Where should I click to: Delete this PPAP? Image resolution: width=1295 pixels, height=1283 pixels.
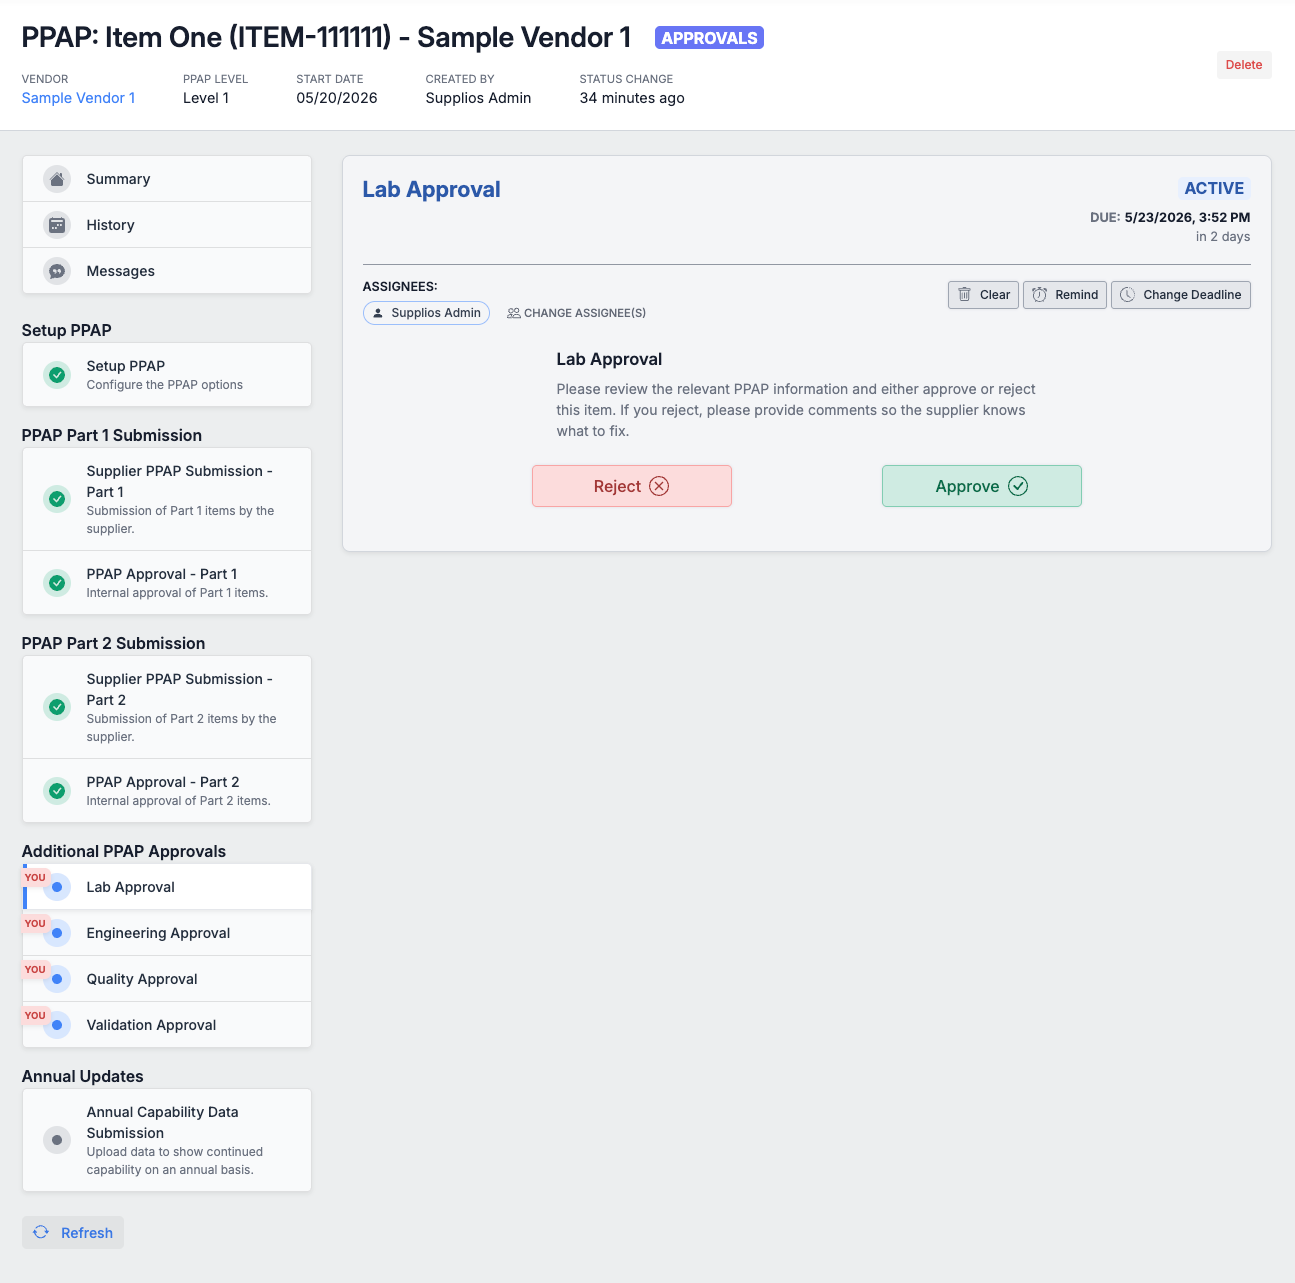[1244, 65]
